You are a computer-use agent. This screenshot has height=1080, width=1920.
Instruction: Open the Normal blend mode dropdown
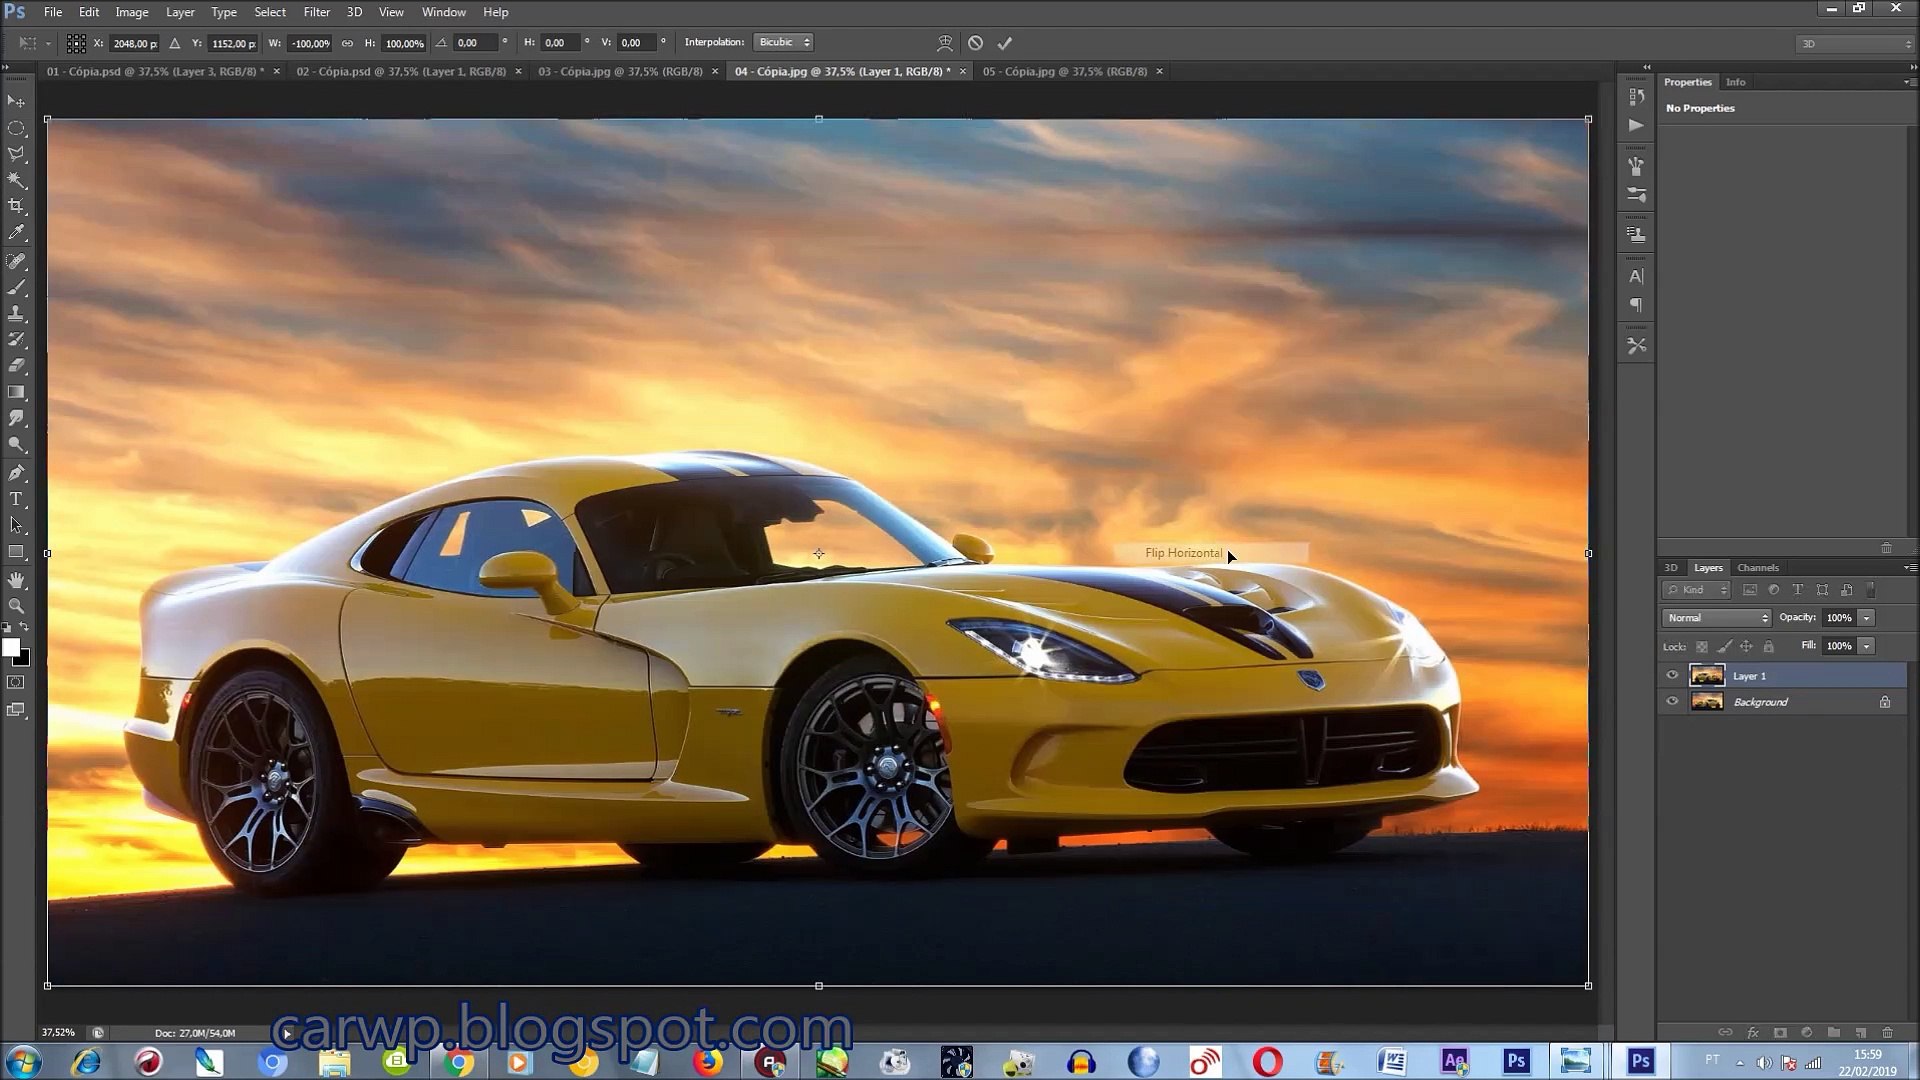click(x=1716, y=618)
